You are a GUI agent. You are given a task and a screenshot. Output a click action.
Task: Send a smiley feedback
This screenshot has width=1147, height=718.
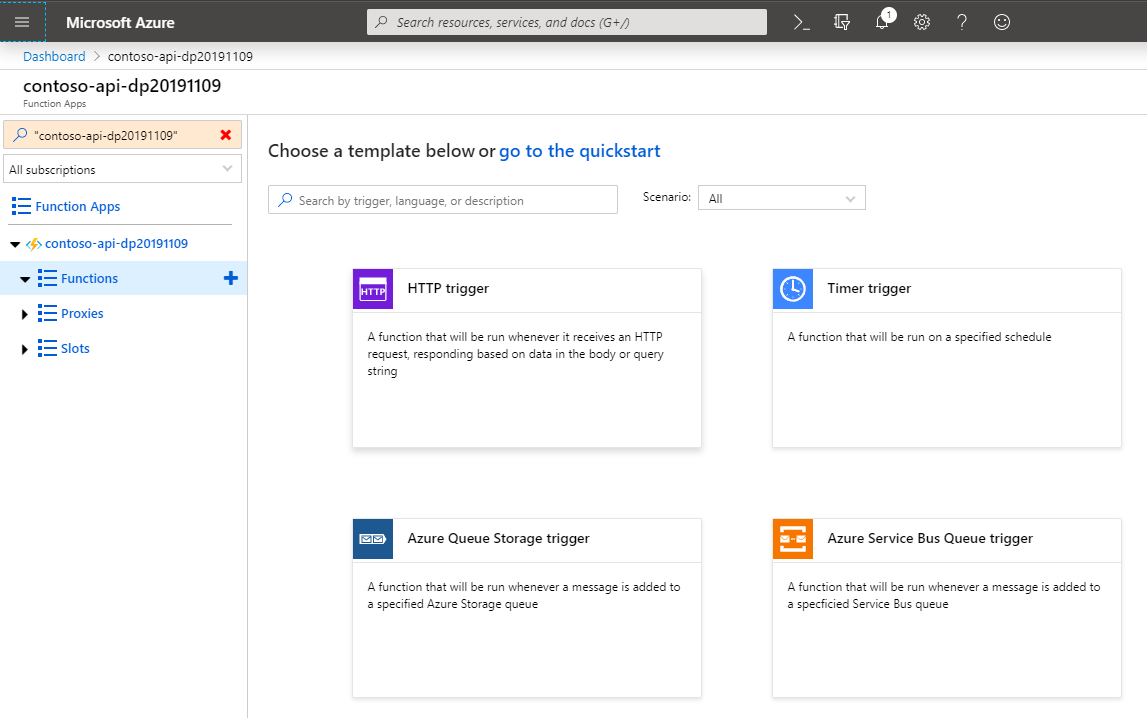[1001, 21]
